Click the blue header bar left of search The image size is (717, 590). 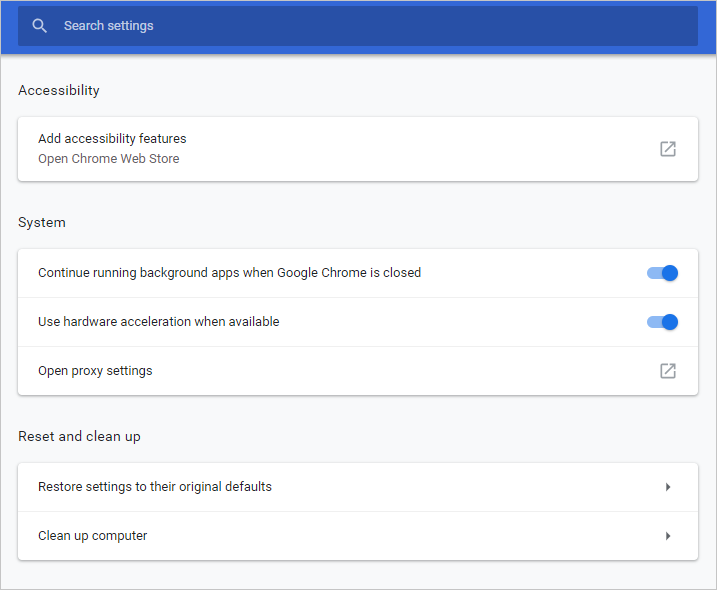click(8, 26)
